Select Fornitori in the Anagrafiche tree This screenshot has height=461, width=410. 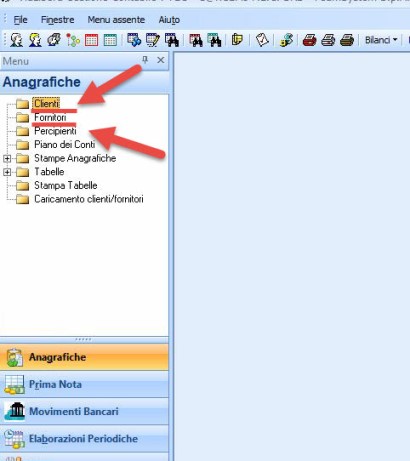(50, 117)
